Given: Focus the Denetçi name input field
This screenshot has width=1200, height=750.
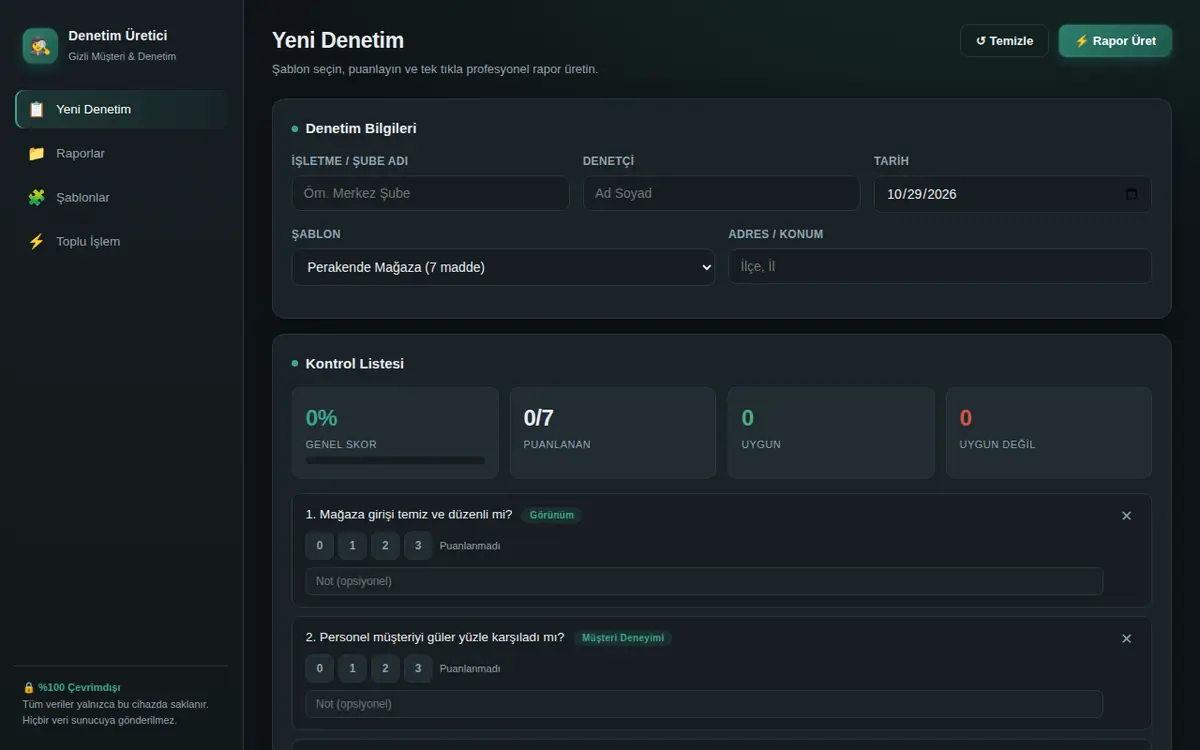Looking at the screenshot, I should coord(721,193).
